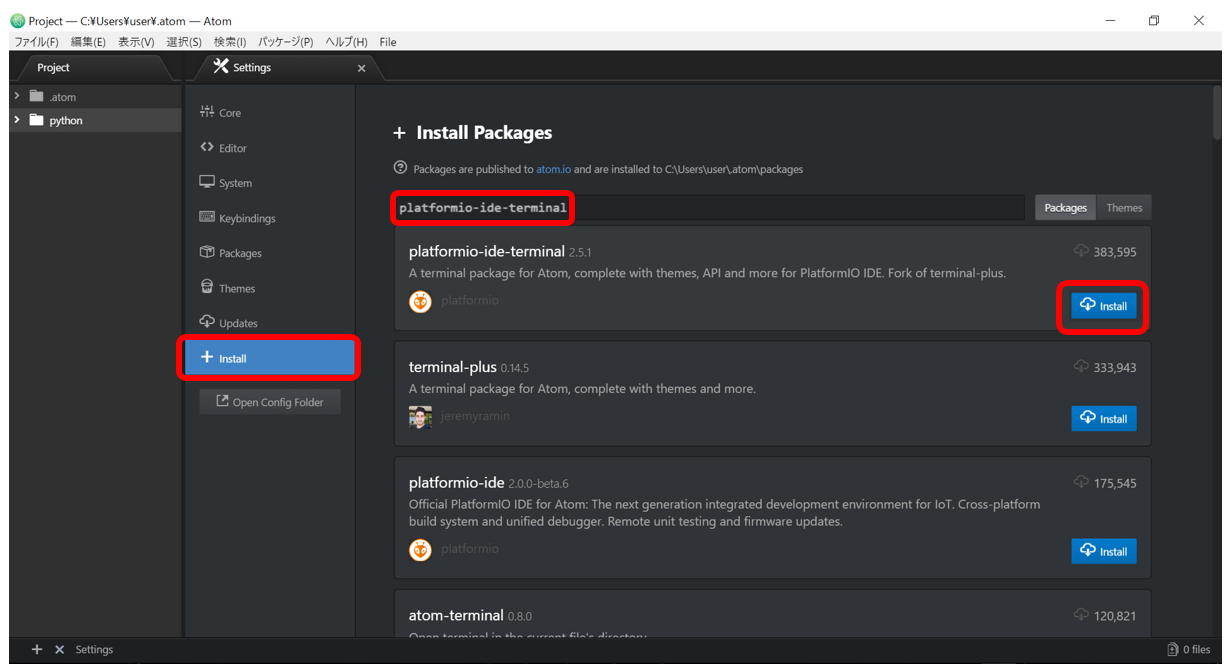1232x671 pixels.
Task: Click the X icon in the status bar
Action: (x=59, y=649)
